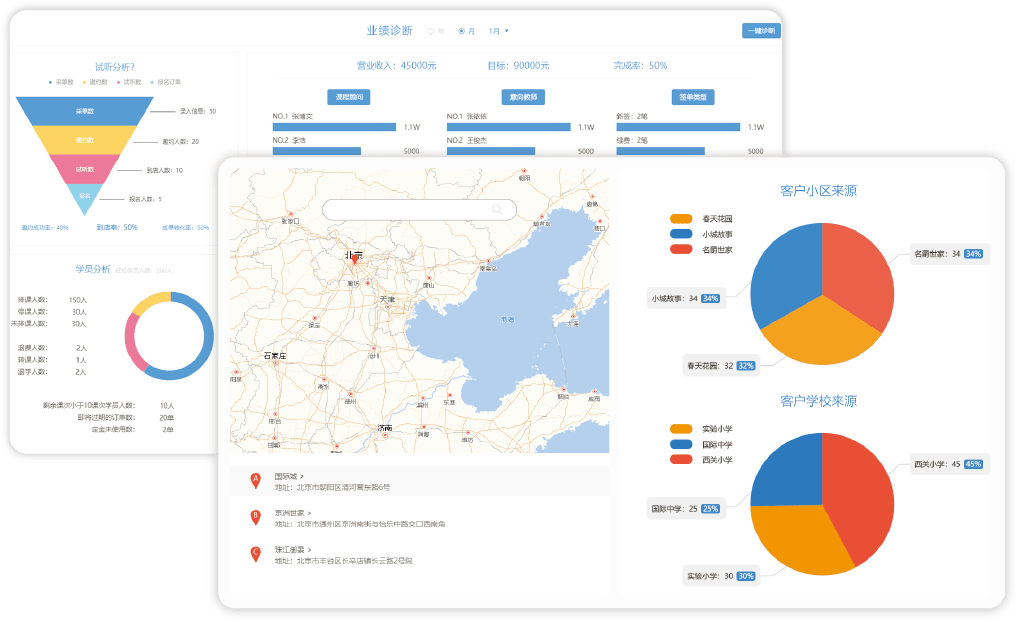Click map marker B beside 京洲世家
Image resolution: width=1017 pixels, height=621 pixels.
pyautogui.click(x=255, y=517)
